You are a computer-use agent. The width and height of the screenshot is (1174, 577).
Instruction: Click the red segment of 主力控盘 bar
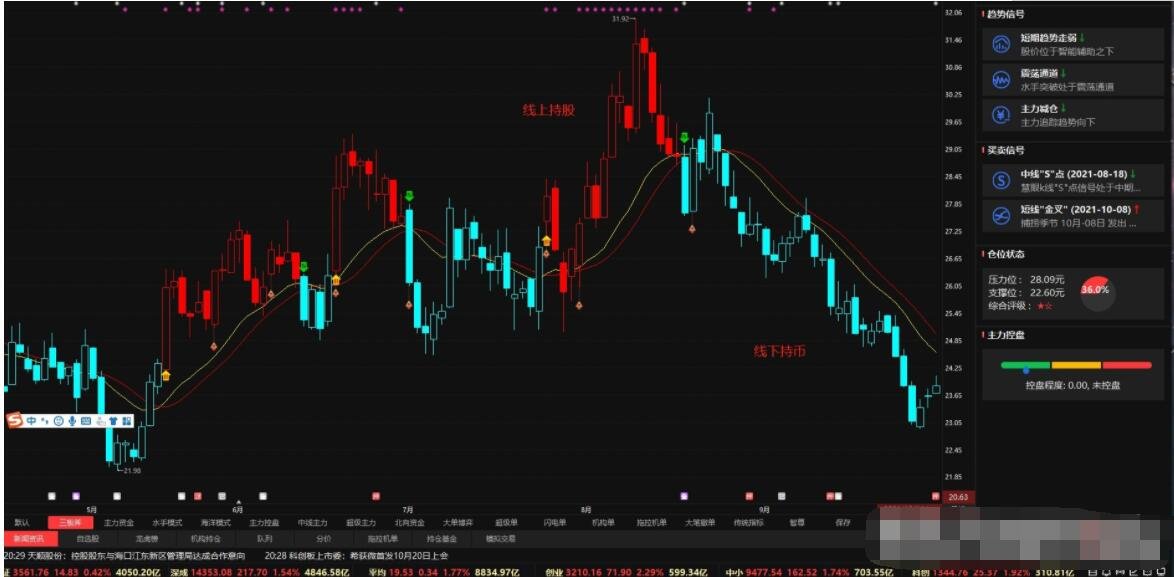pos(1127,365)
